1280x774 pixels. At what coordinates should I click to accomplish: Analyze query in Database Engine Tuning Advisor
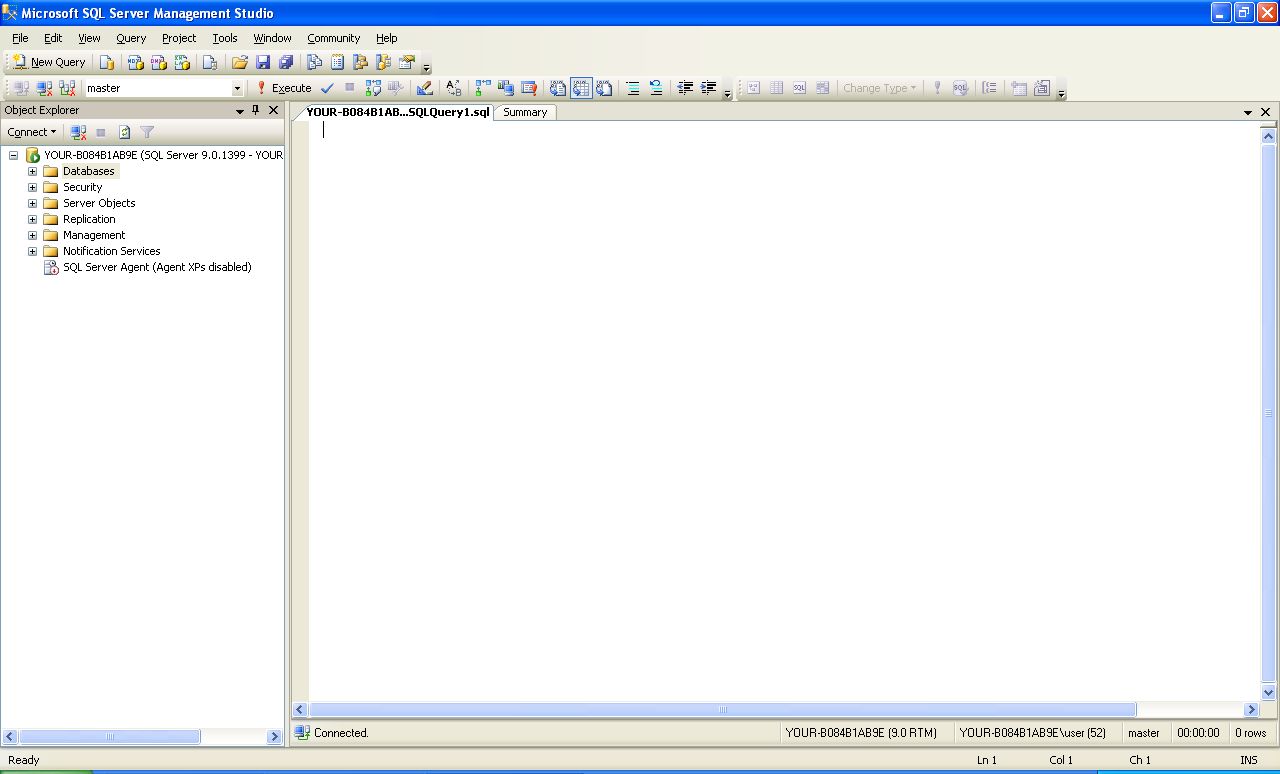coord(396,88)
